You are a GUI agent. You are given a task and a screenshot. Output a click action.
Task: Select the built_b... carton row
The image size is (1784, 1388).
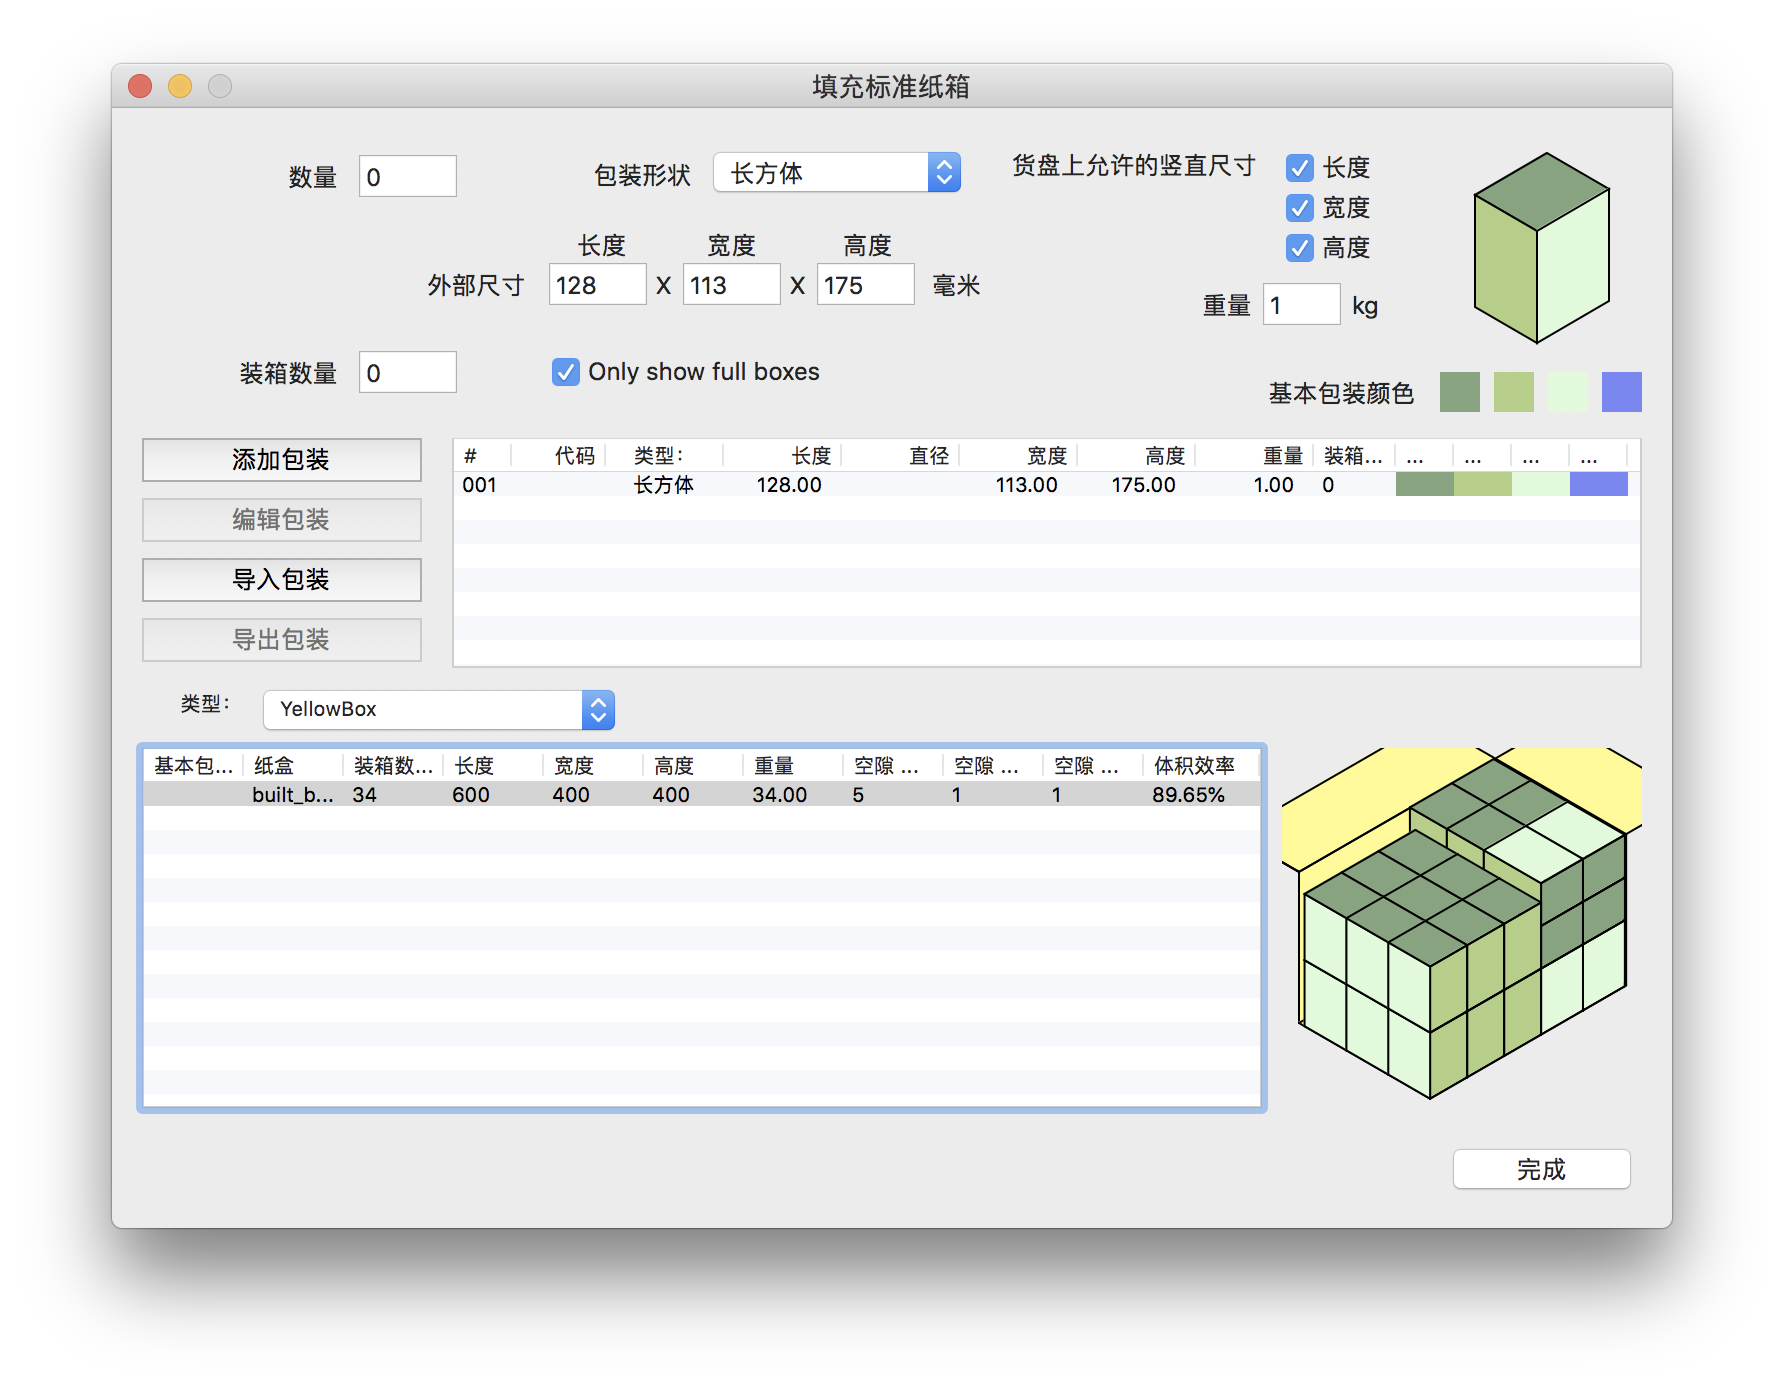click(x=702, y=795)
